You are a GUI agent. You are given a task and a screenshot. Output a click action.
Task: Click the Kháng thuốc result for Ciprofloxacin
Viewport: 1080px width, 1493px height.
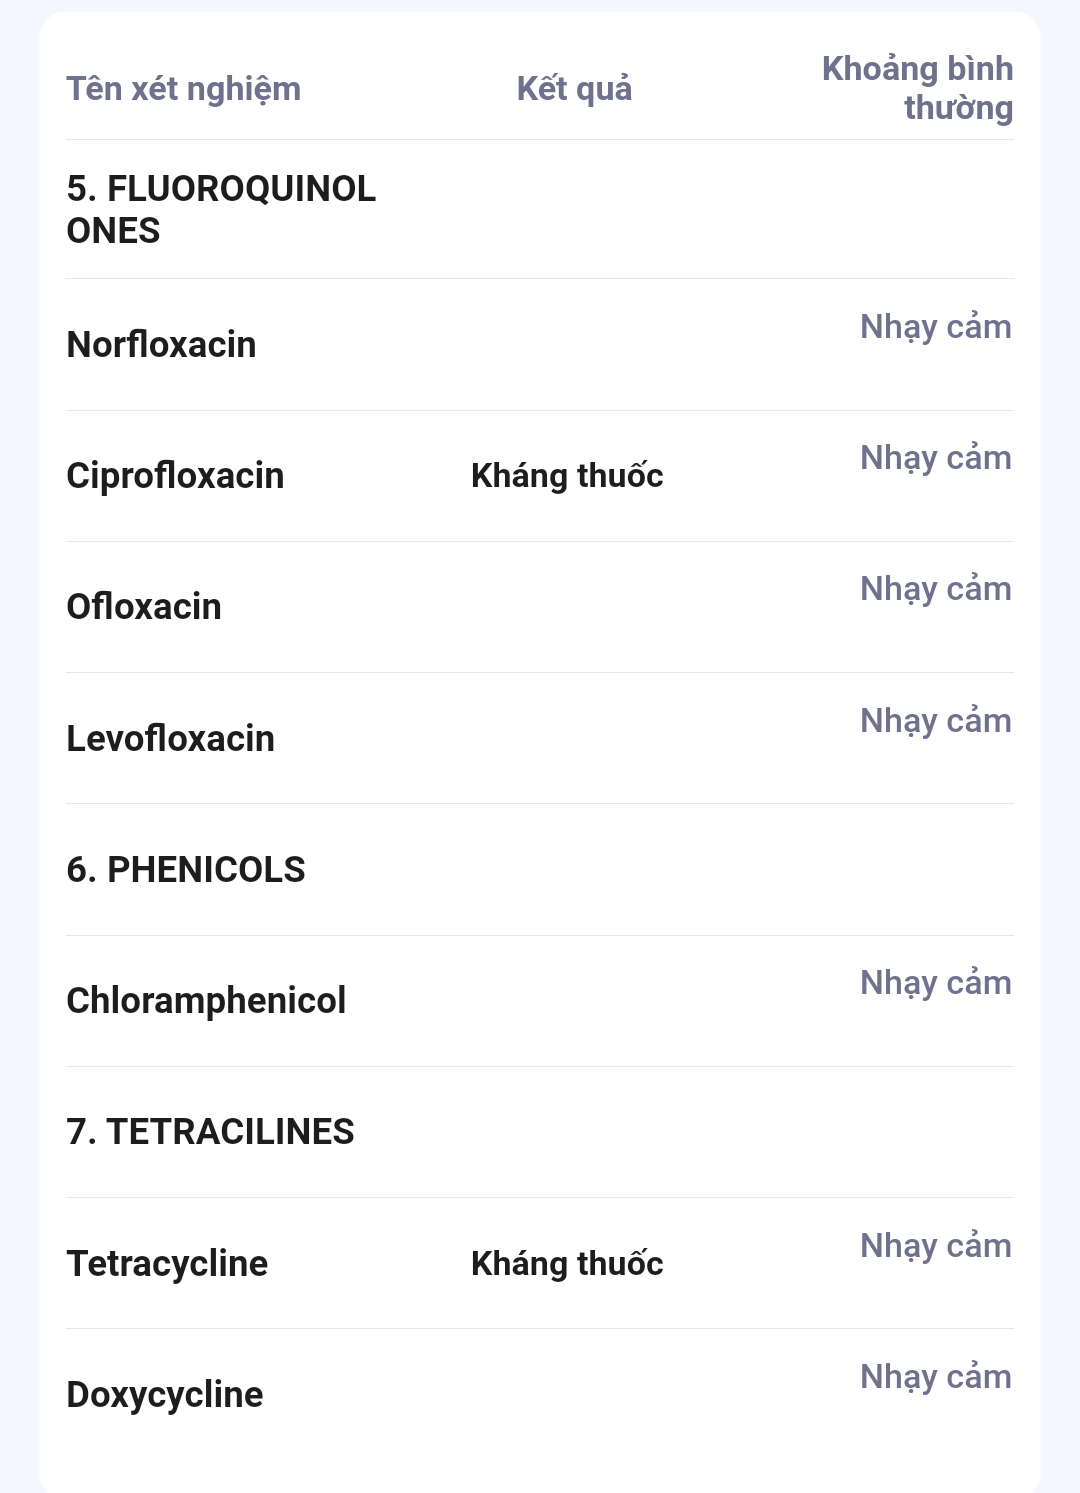567,476
